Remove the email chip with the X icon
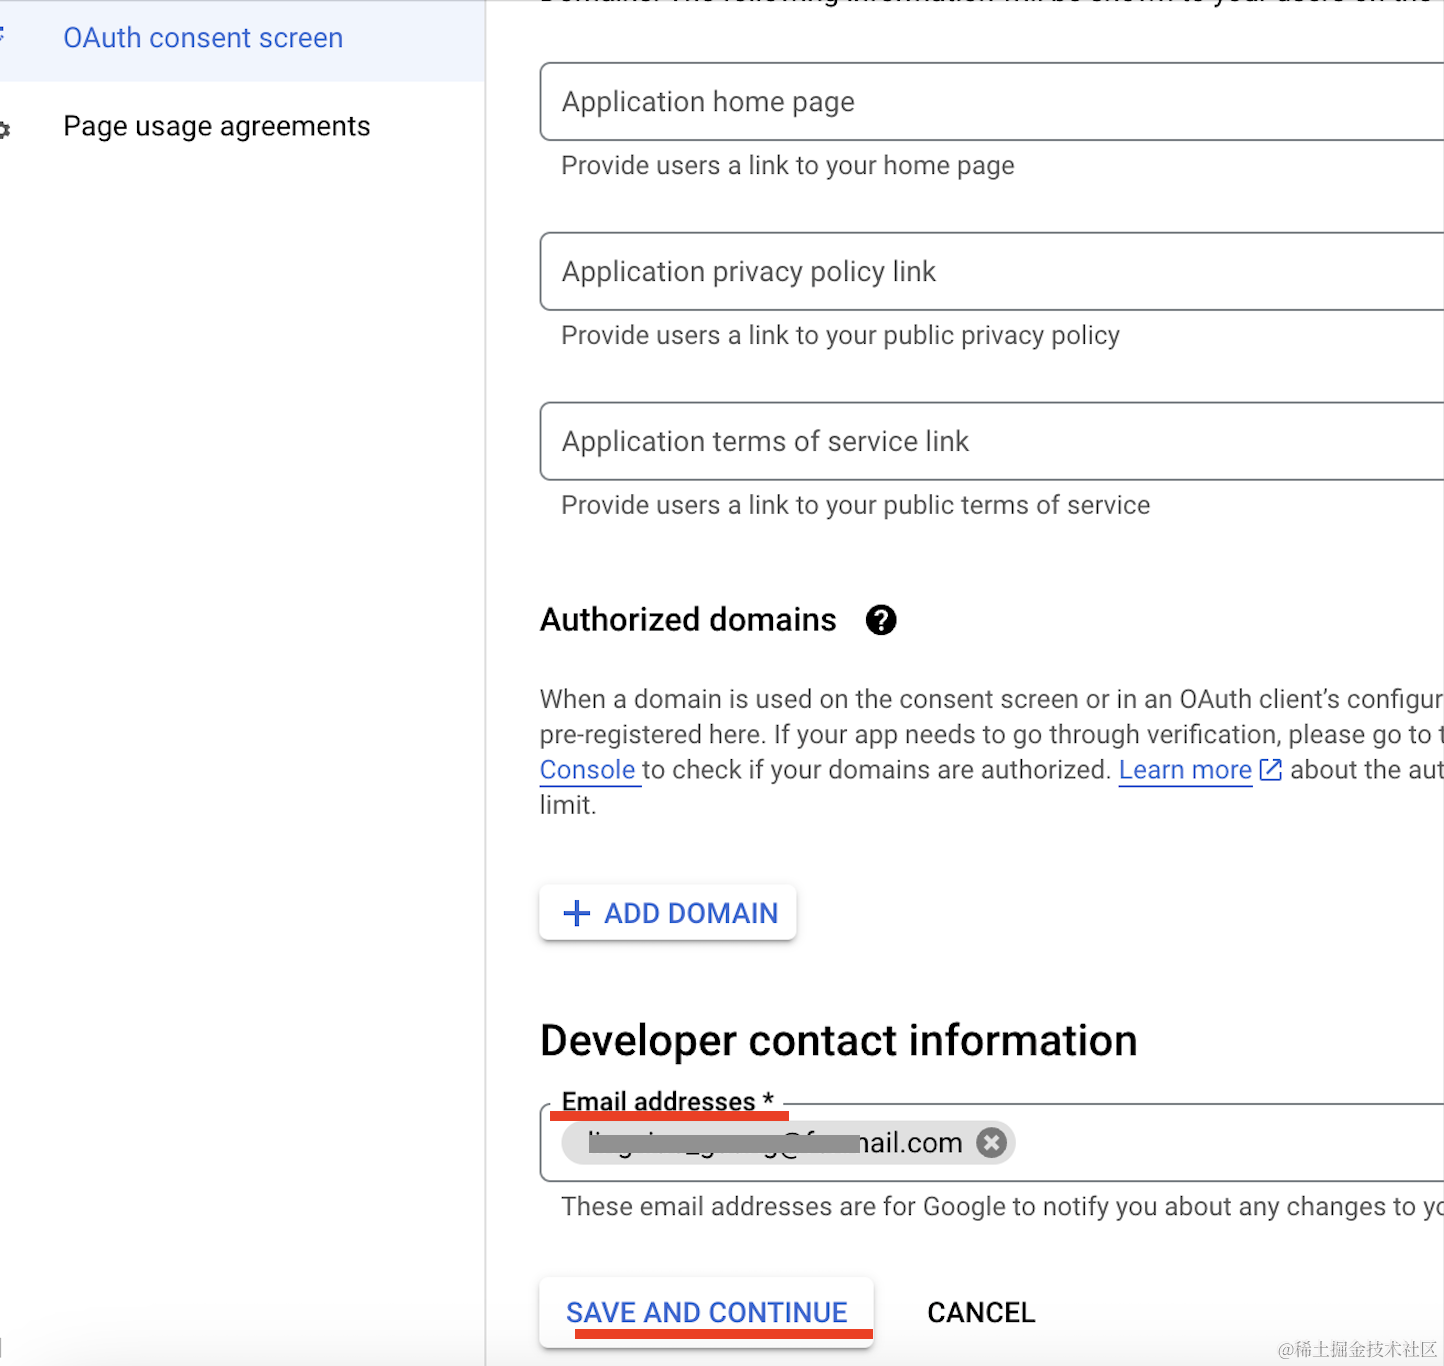1444x1366 pixels. click(991, 1142)
